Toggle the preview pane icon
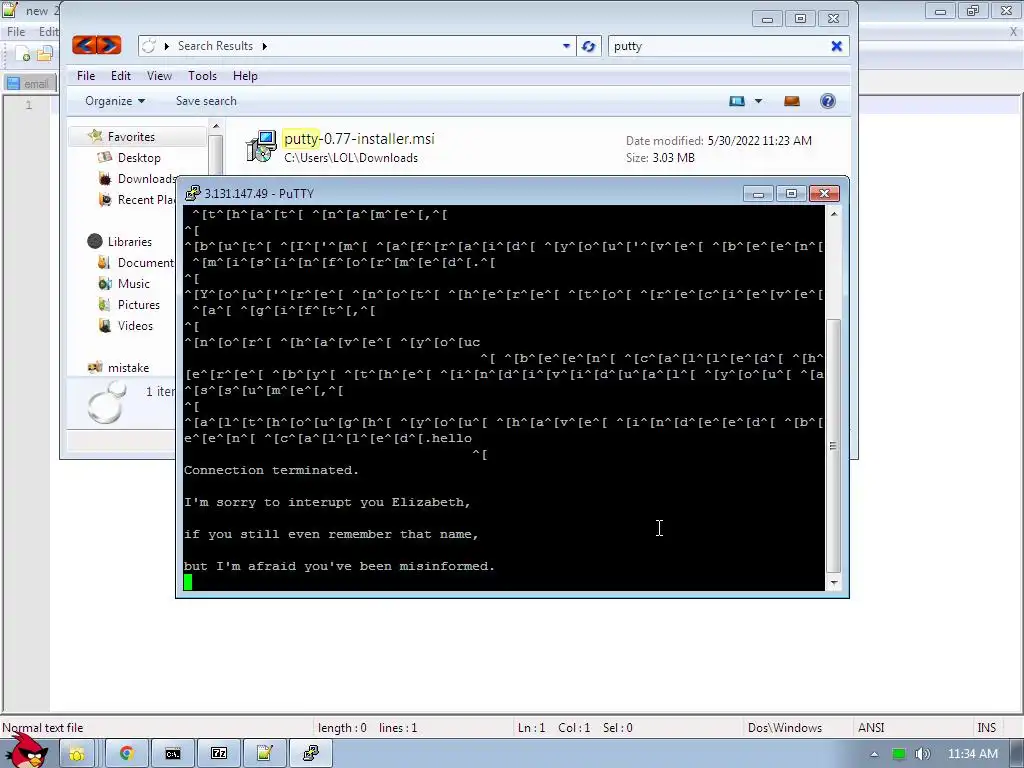Viewport: 1024px width, 768px height. (x=792, y=101)
